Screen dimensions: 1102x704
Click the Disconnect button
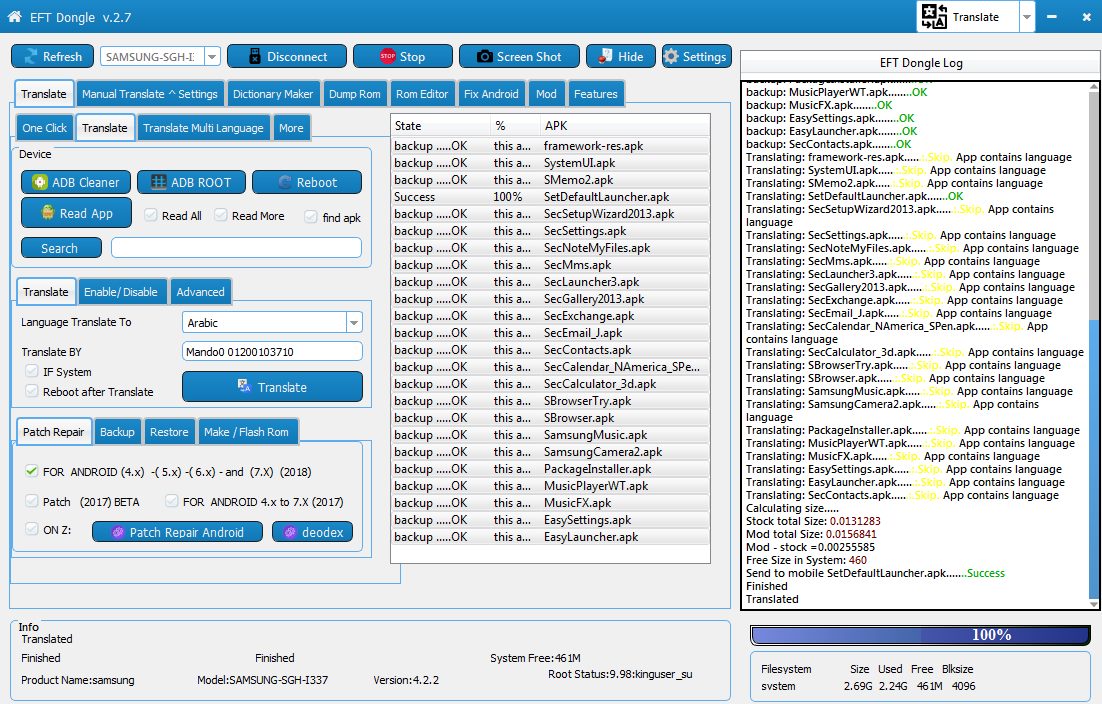coord(287,56)
